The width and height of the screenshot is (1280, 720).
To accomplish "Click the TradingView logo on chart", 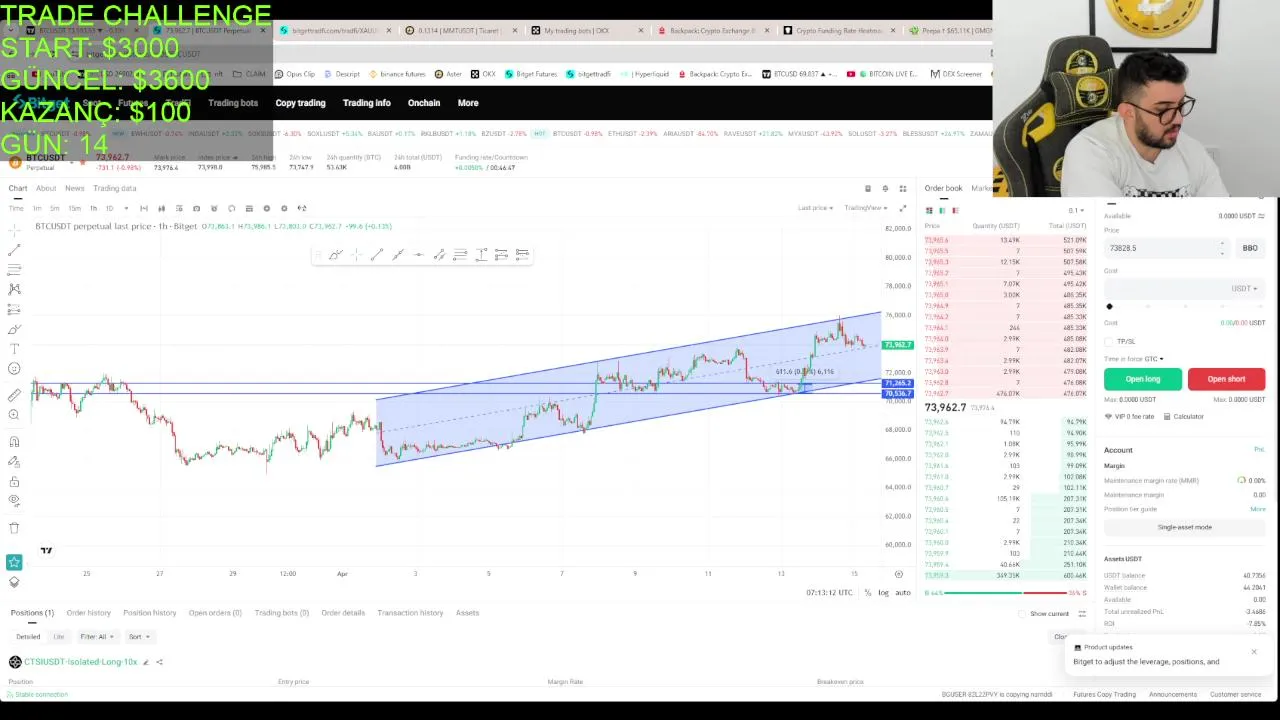I will pos(46,550).
